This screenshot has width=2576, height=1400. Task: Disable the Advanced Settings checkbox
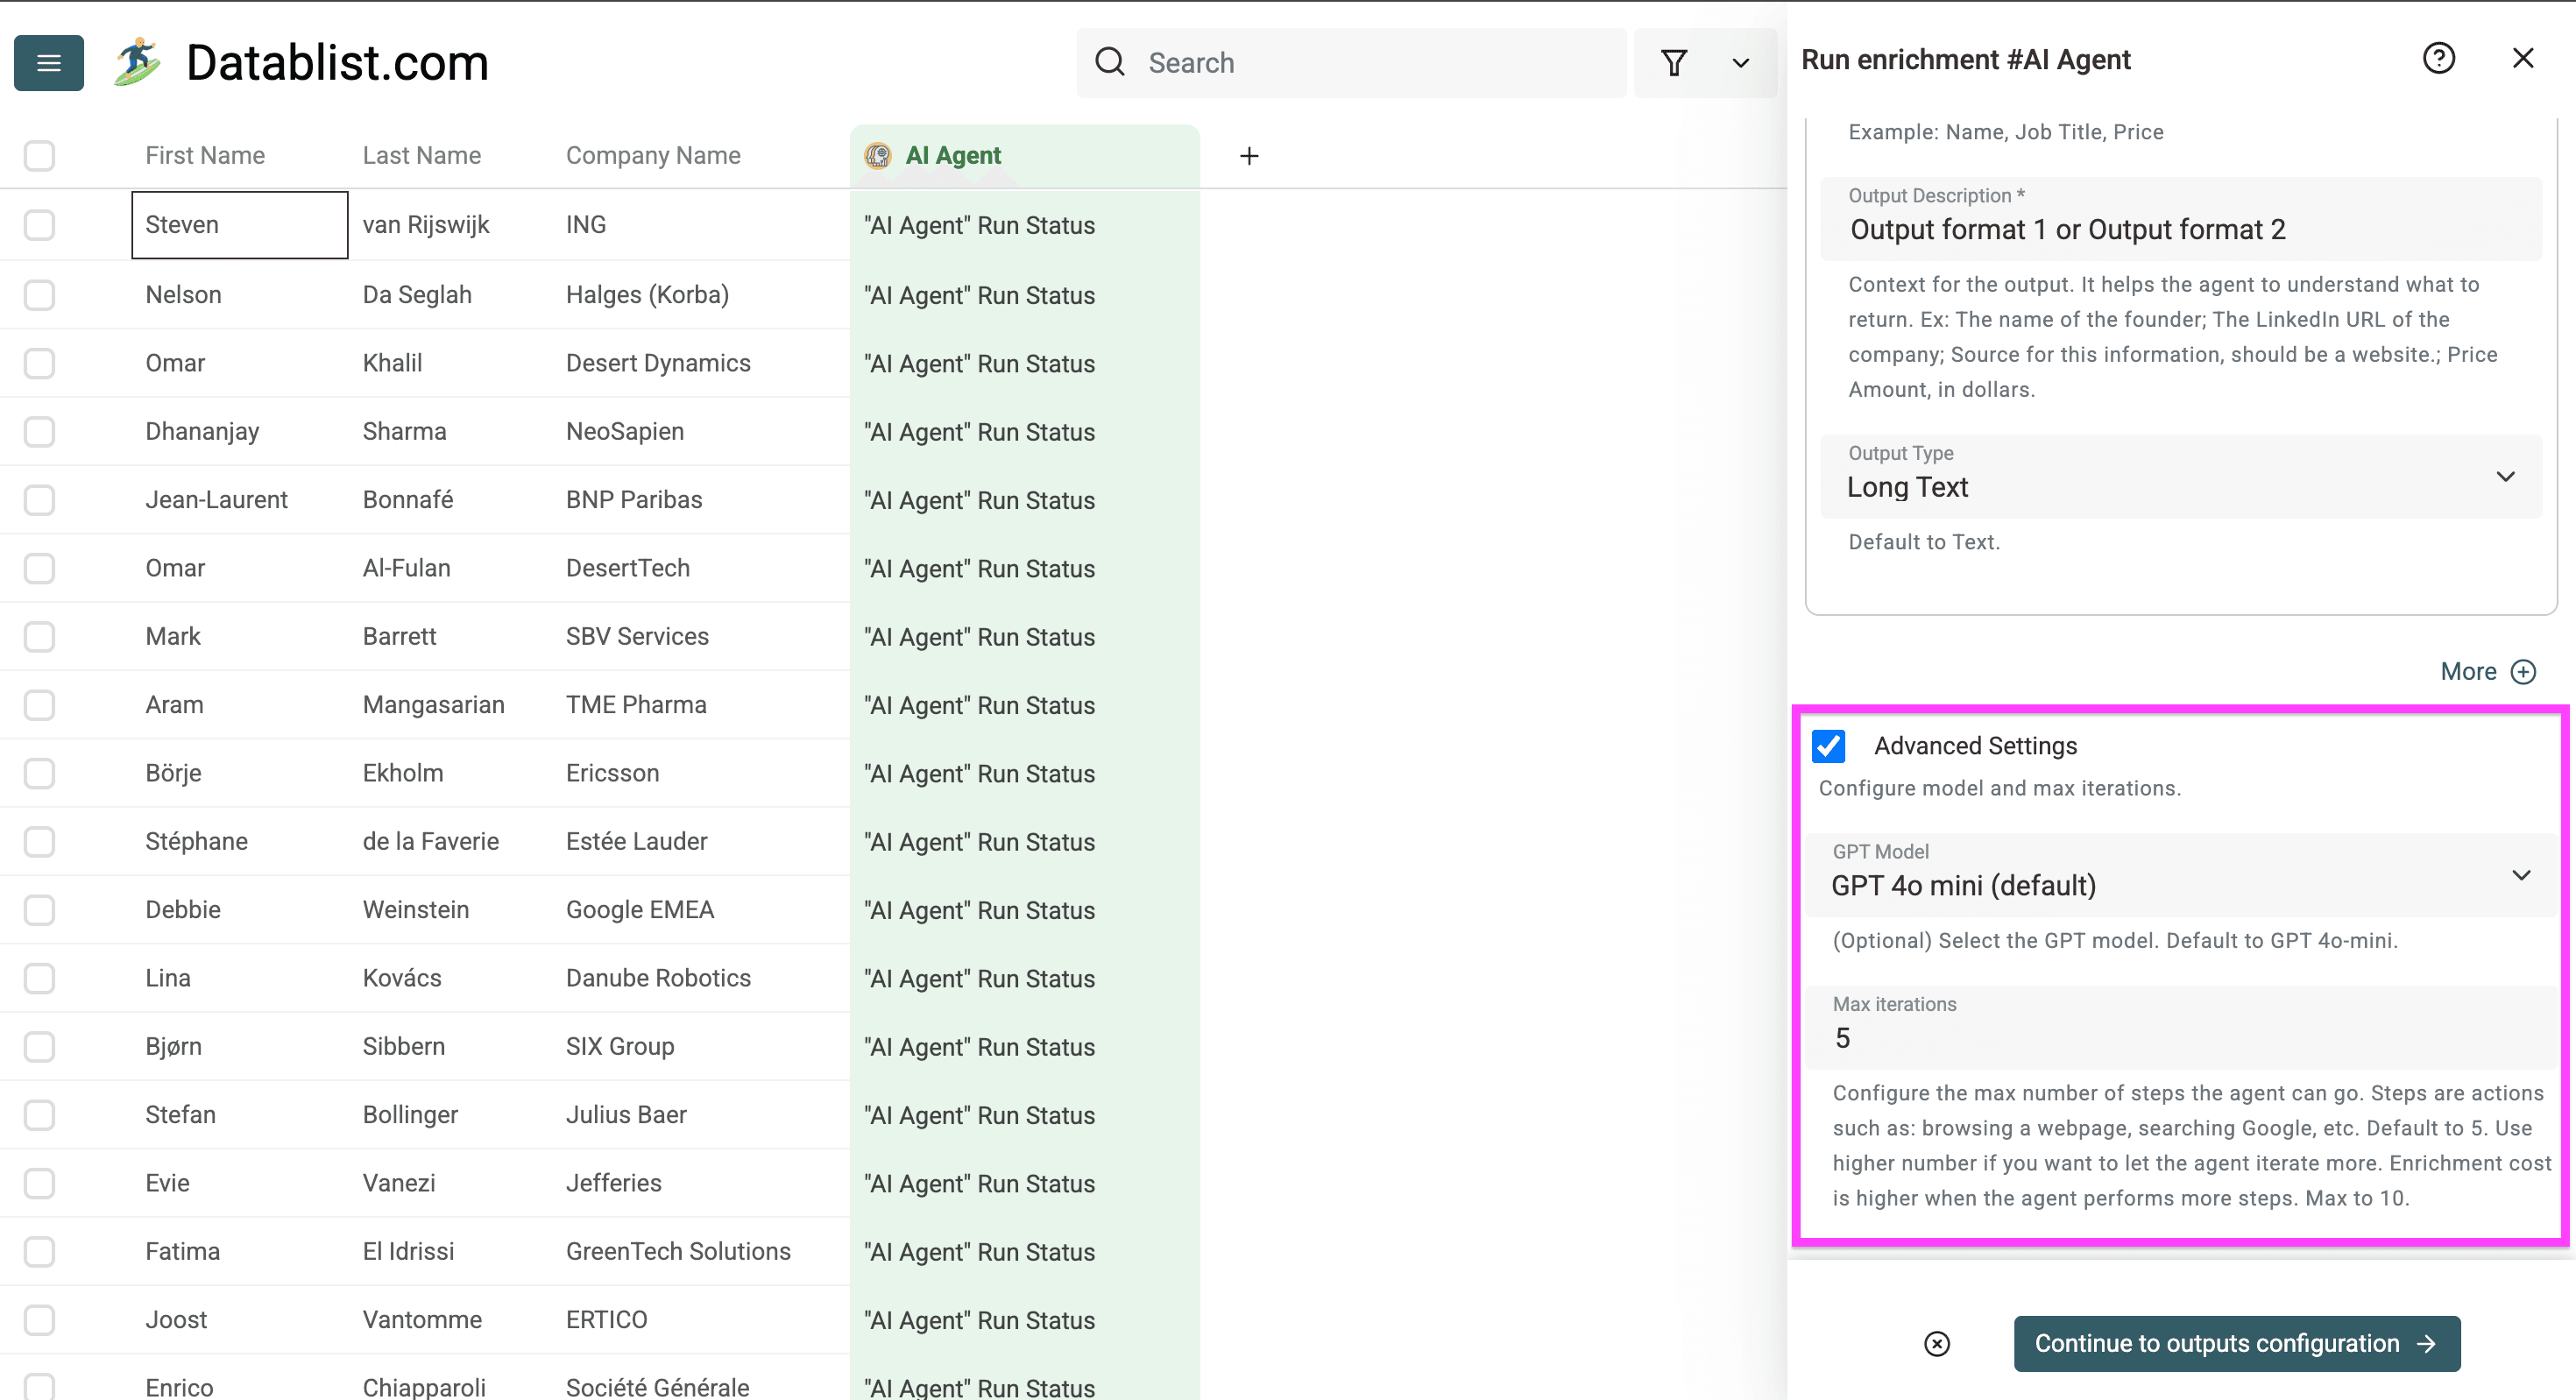point(1829,746)
